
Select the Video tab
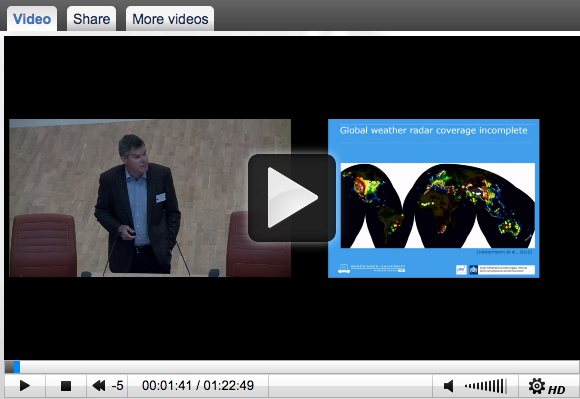tap(32, 19)
